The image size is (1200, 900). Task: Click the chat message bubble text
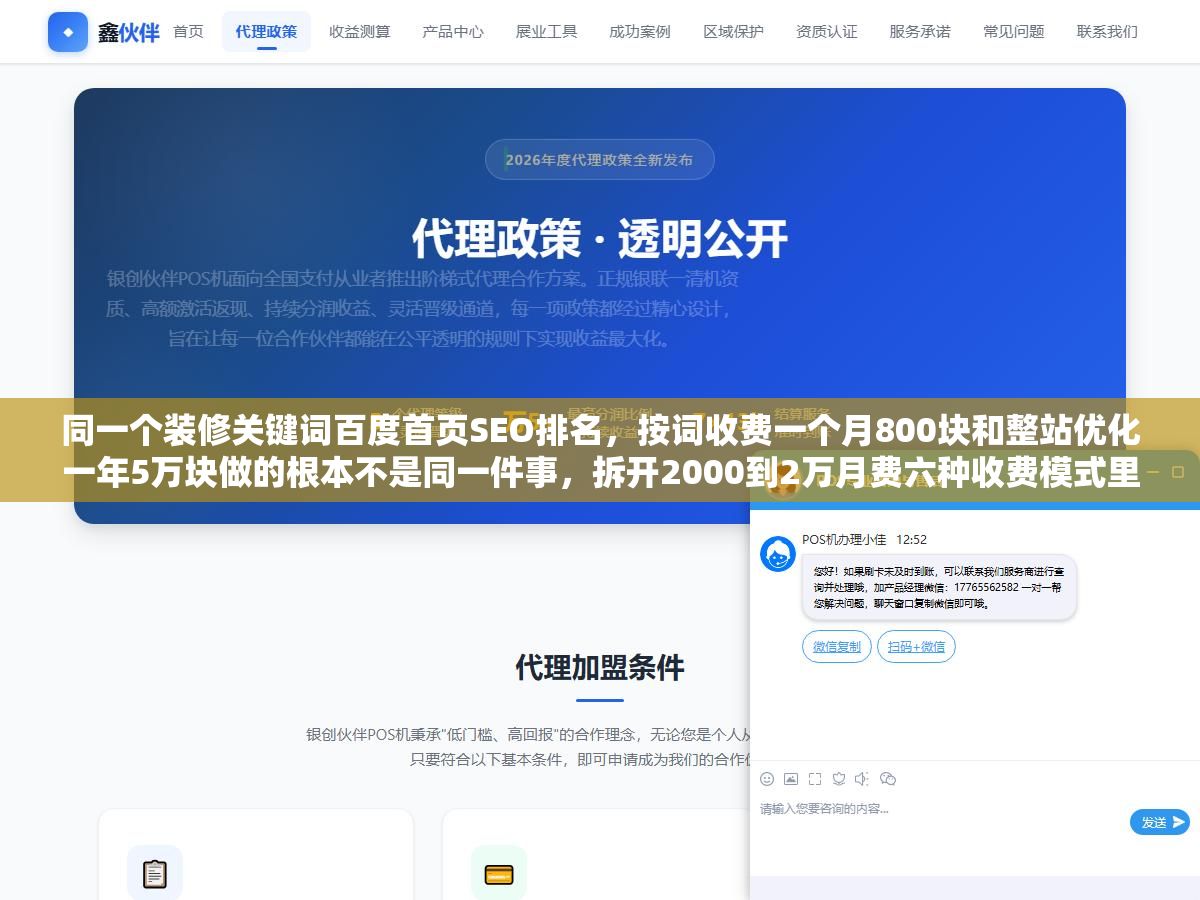coord(938,587)
